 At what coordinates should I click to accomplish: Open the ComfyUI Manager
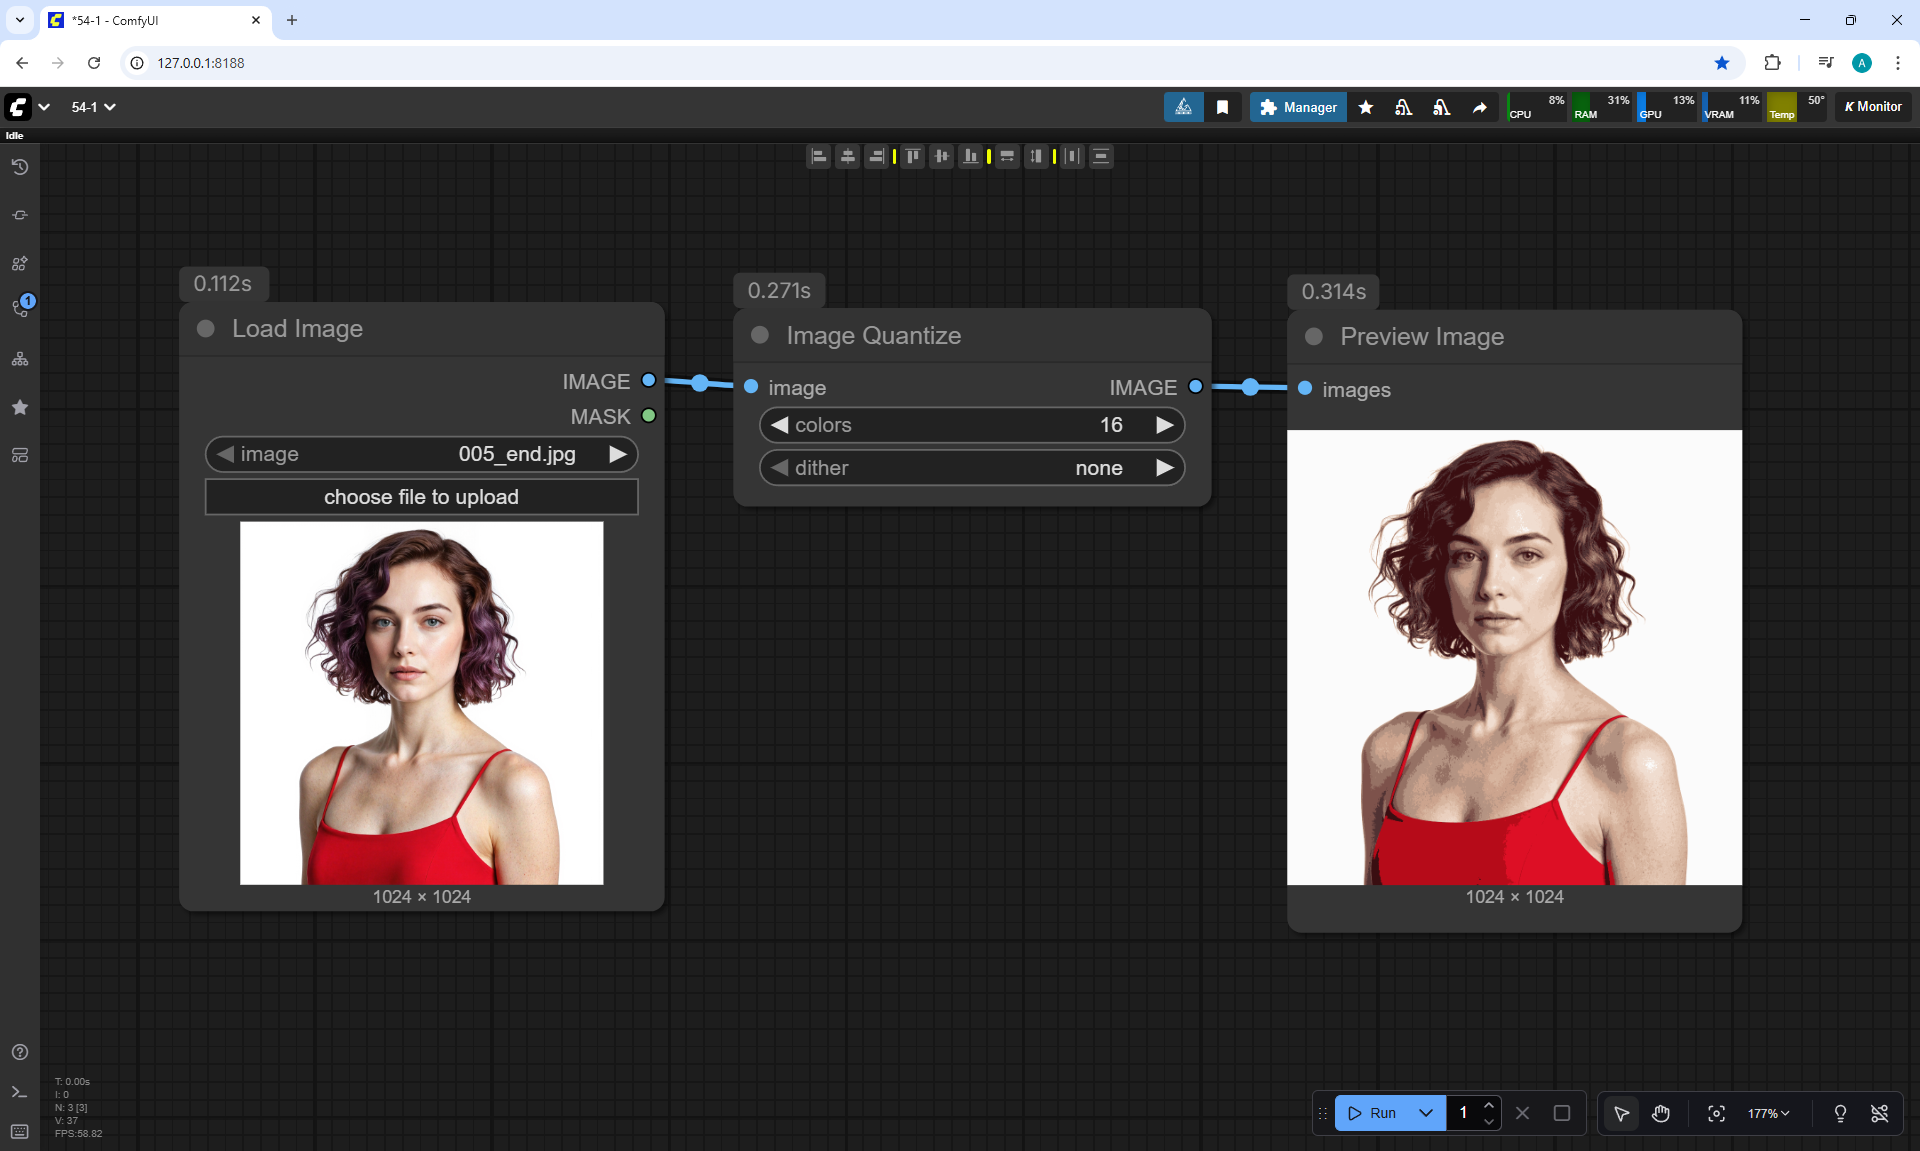[1298, 107]
